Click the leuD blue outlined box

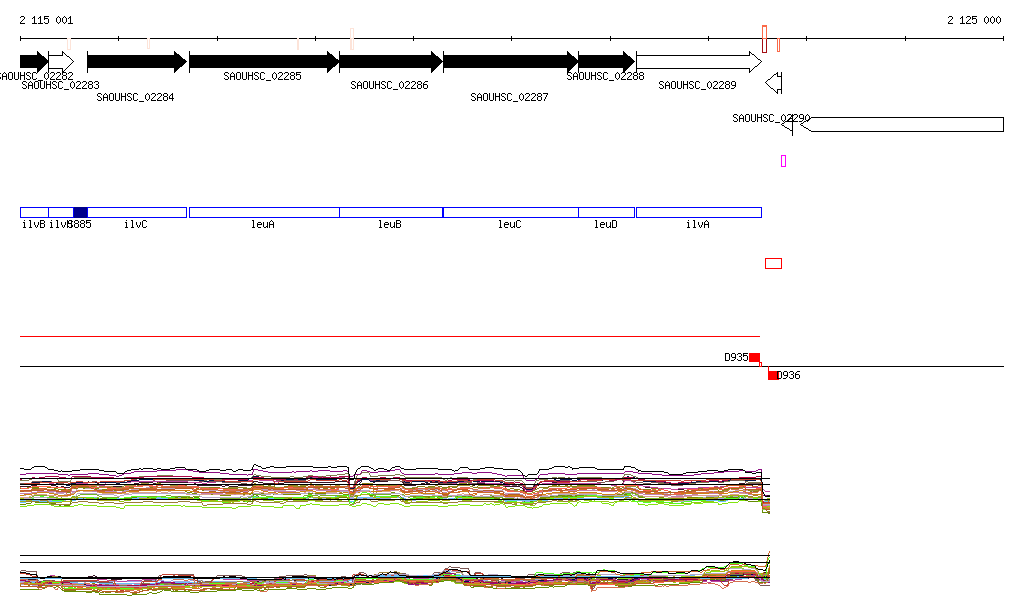(607, 213)
